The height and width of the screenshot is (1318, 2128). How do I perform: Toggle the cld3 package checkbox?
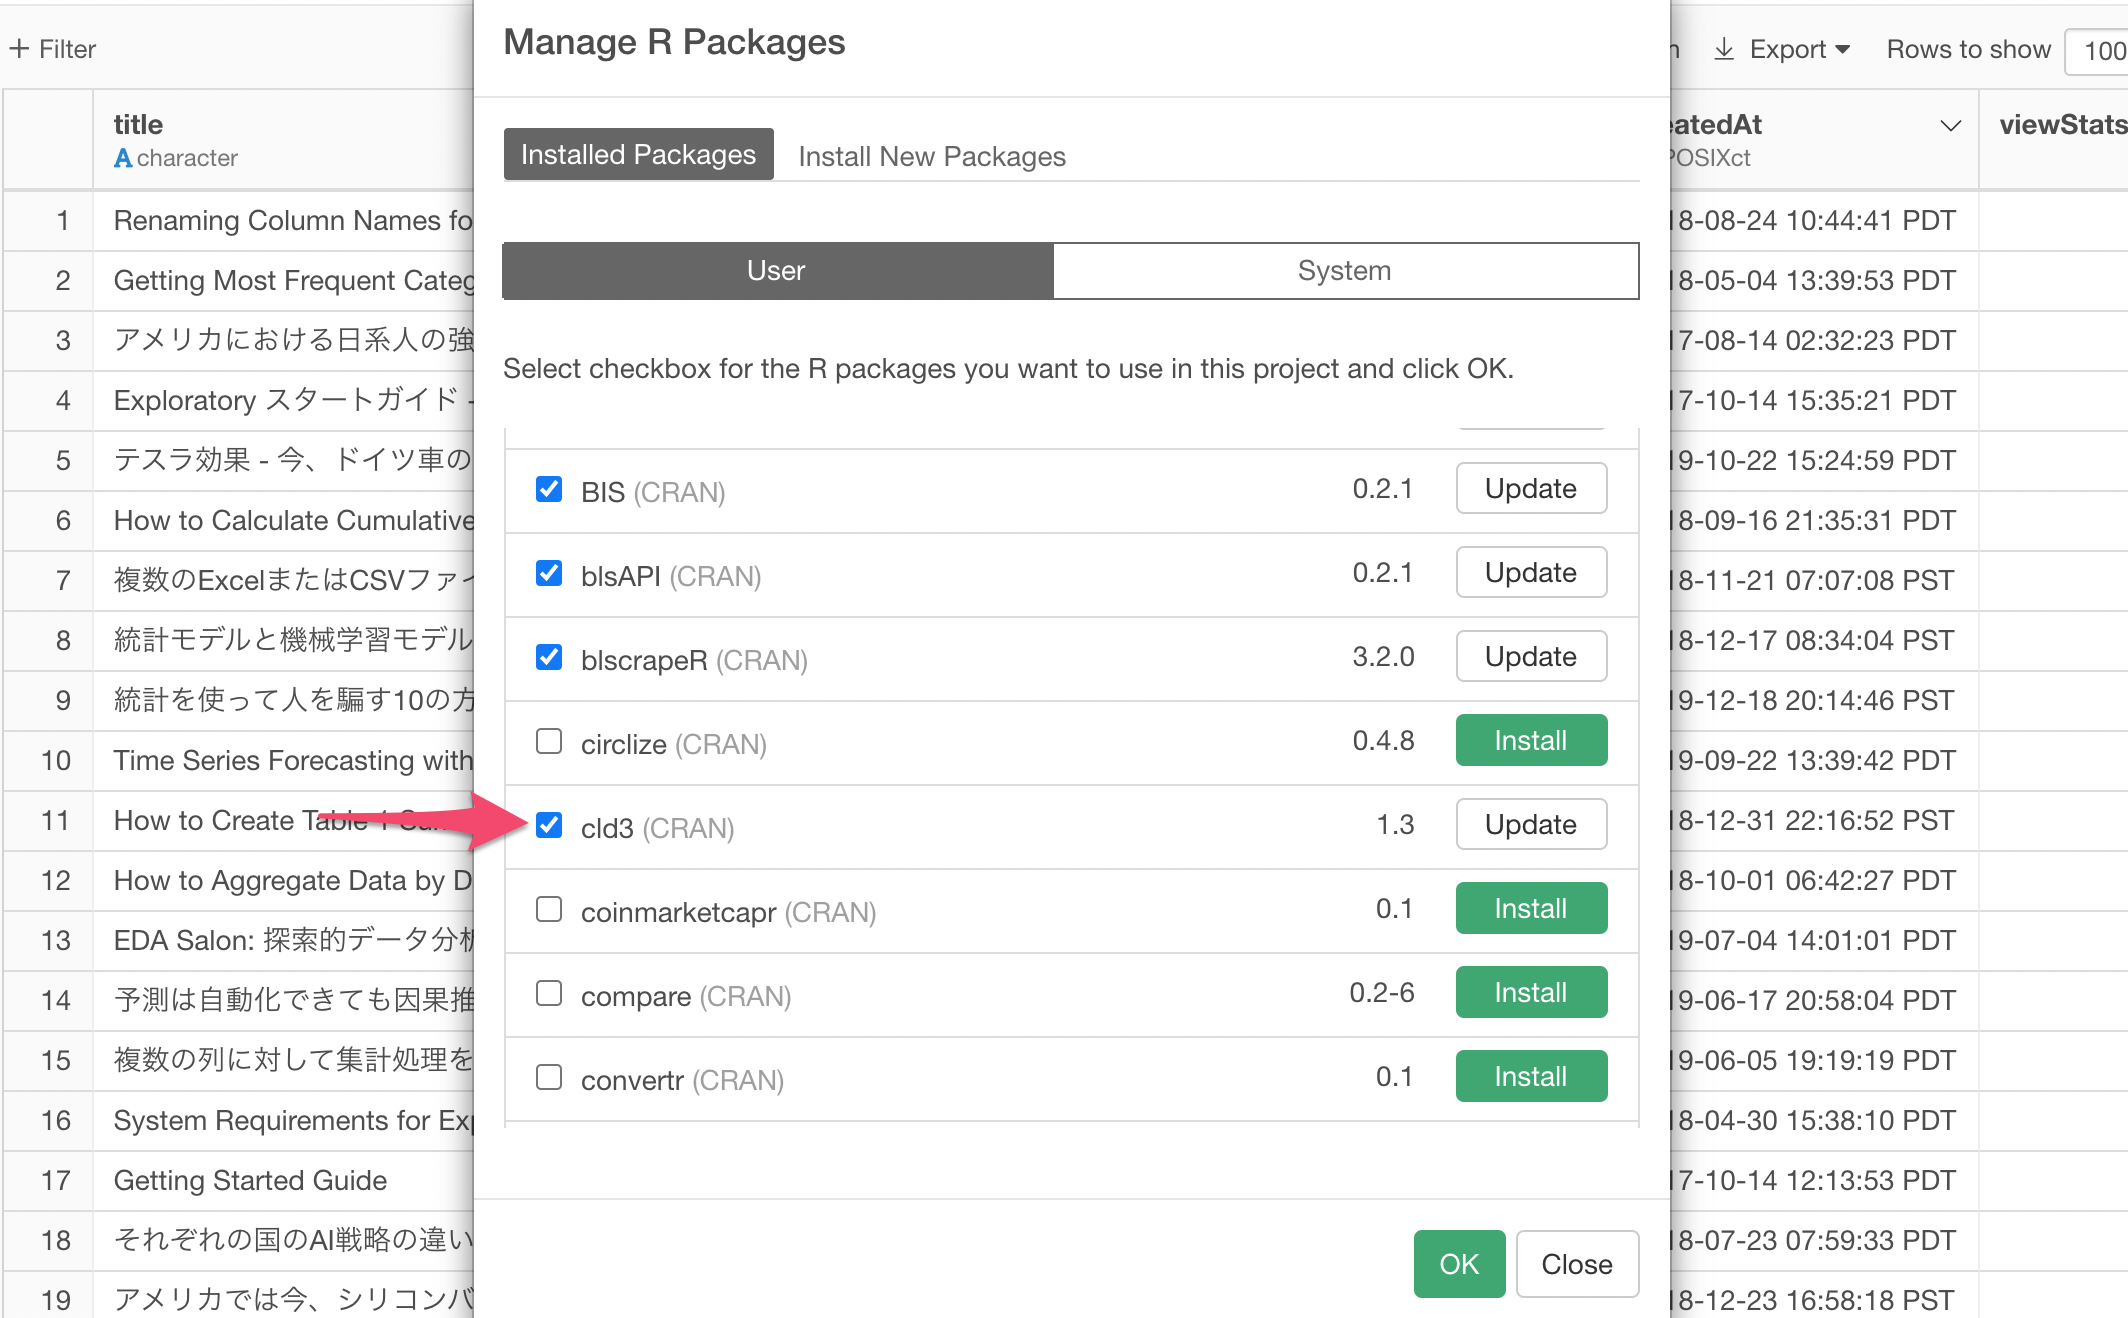pyautogui.click(x=549, y=825)
